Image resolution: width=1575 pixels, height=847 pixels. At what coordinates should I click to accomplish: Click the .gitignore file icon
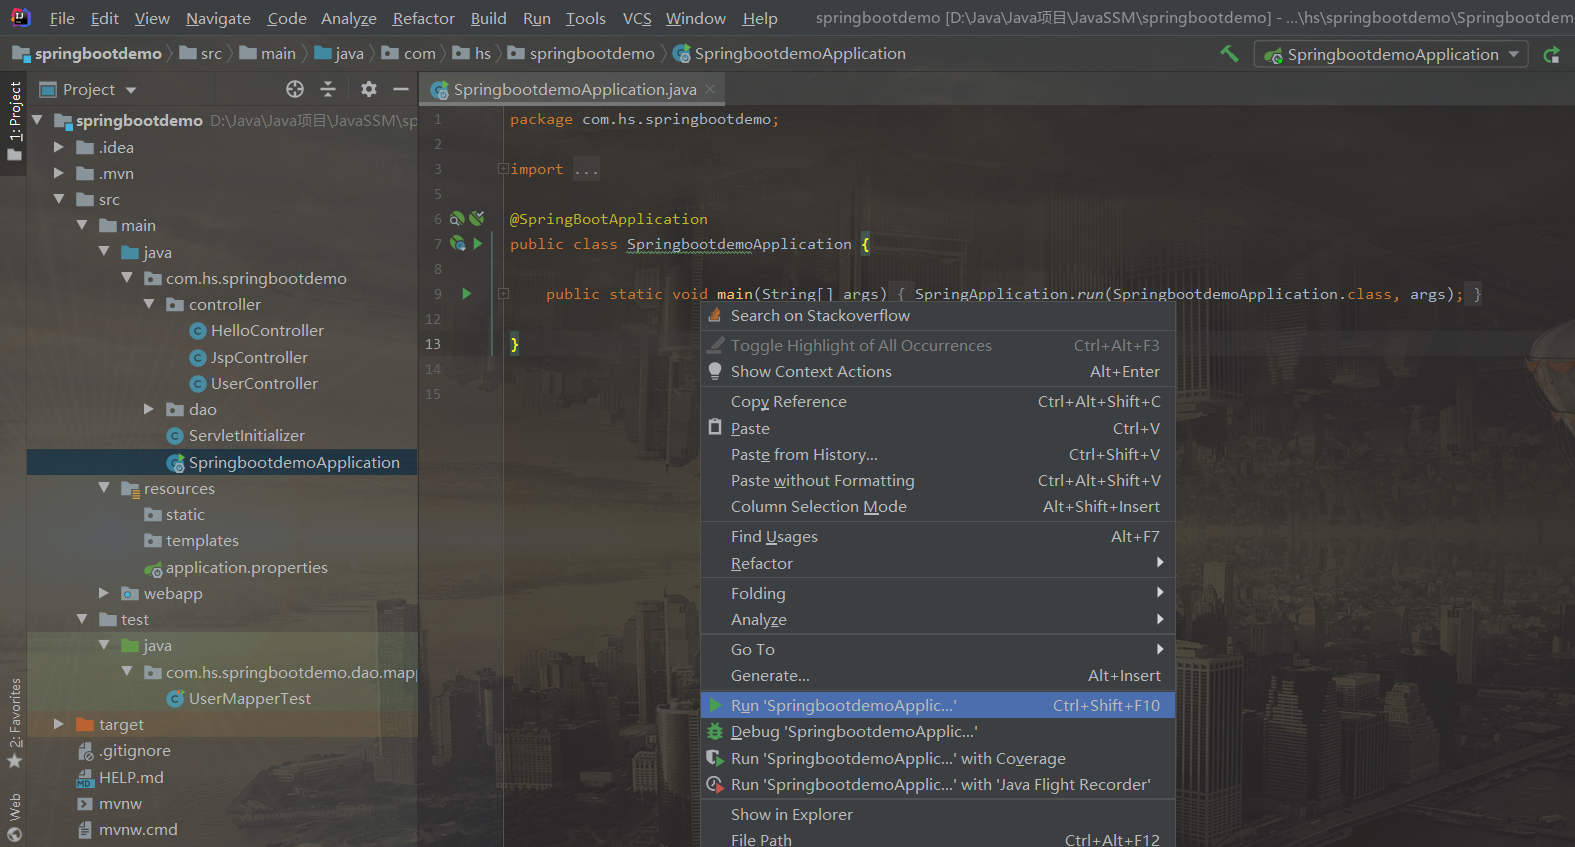86,751
